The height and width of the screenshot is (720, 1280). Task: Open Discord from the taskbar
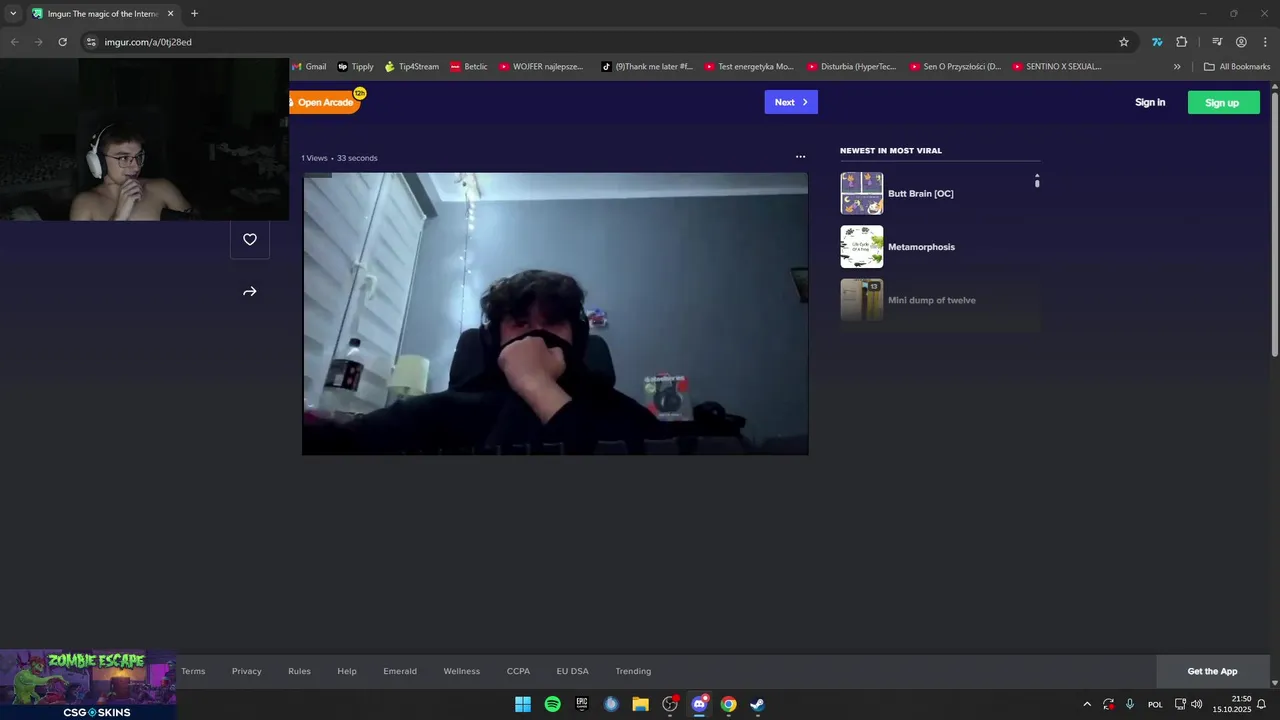tap(699, 704)
